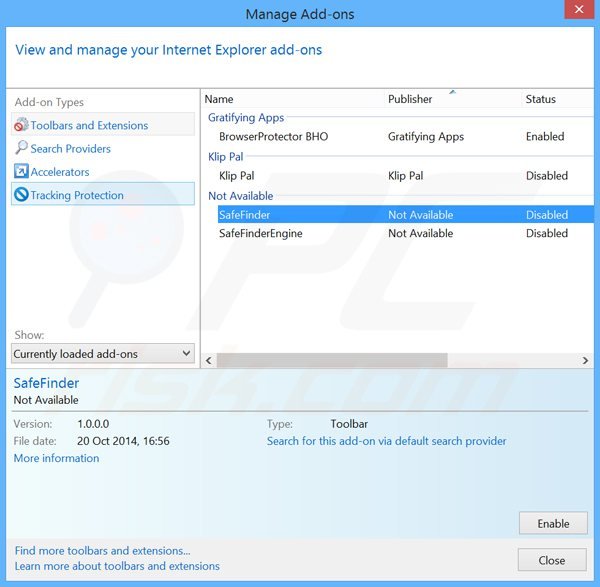
Task: Click the Toolbars and Extensions icon
Action: 21,125
